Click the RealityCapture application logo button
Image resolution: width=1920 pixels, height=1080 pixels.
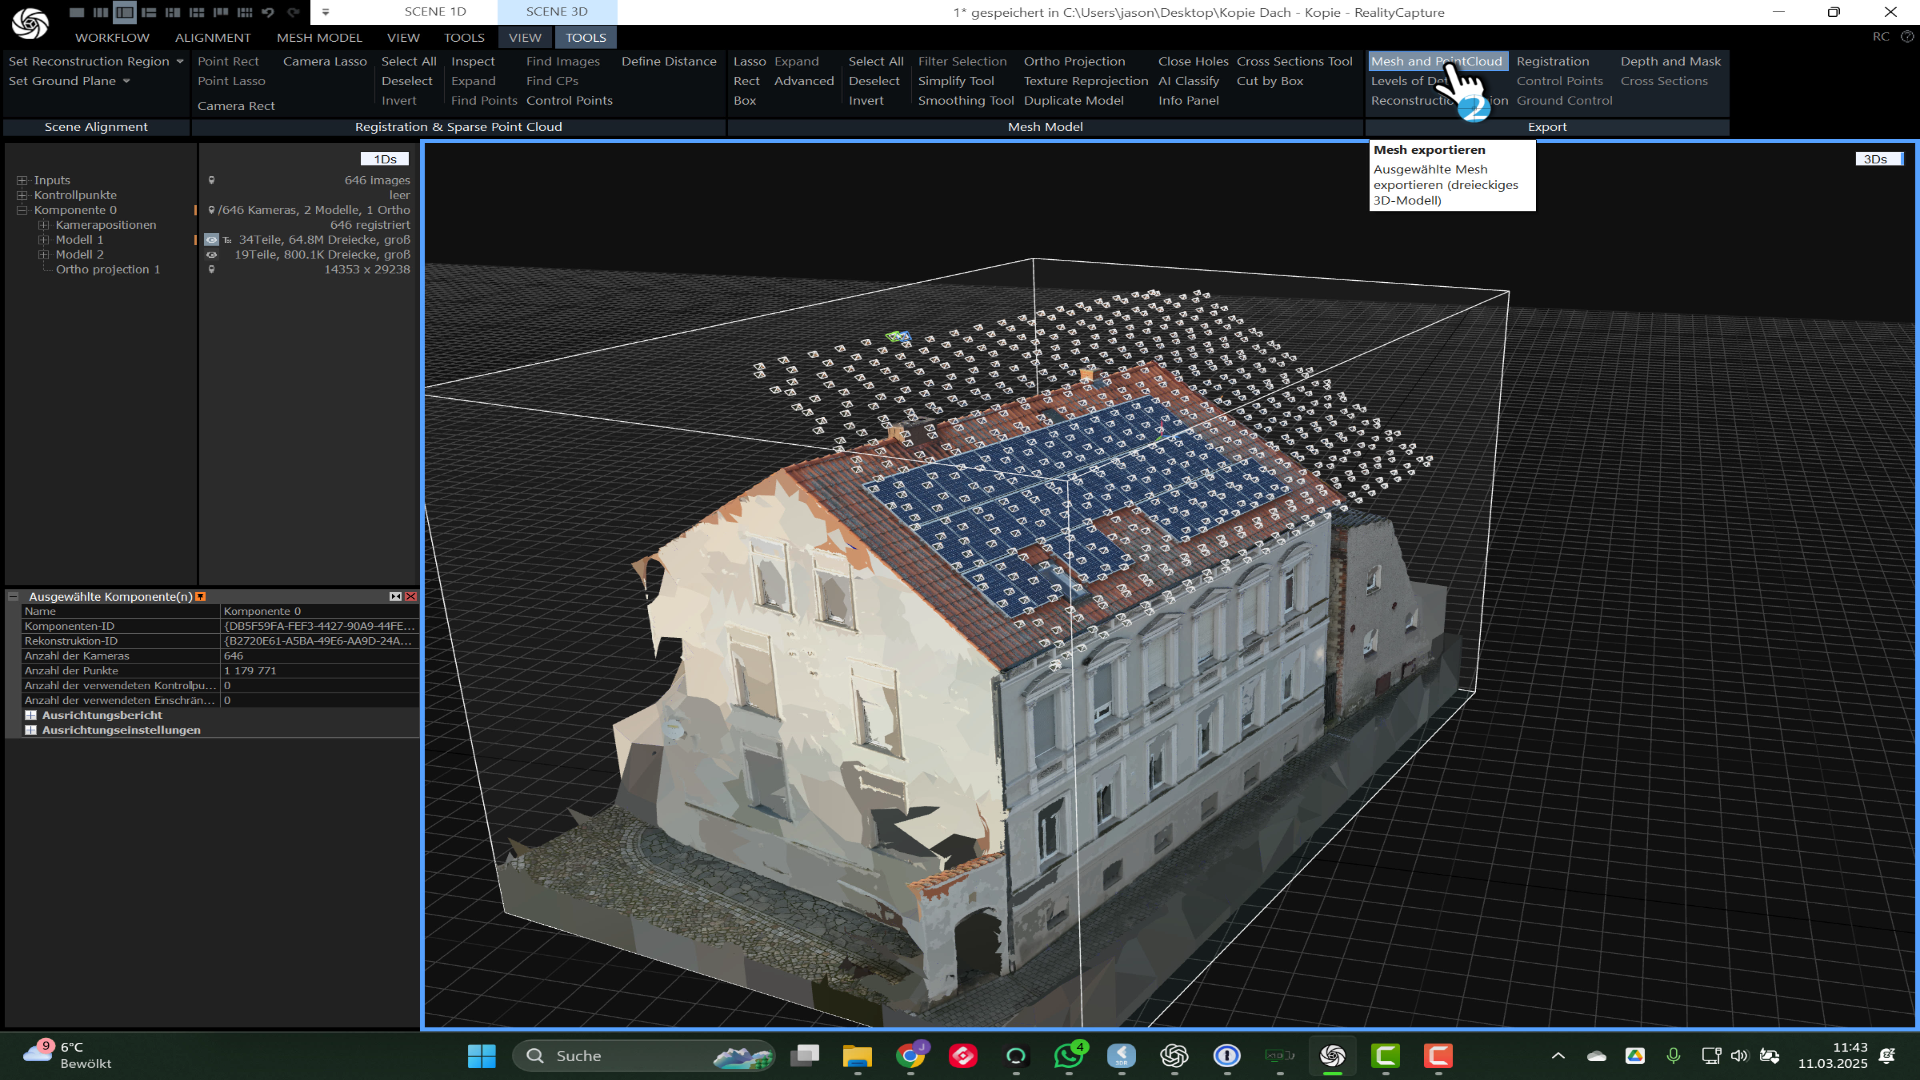30,23
